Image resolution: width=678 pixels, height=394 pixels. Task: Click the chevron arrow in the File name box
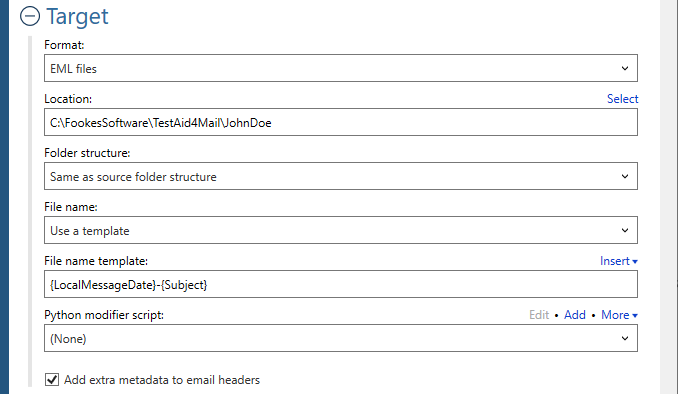[x=625, y=231]
